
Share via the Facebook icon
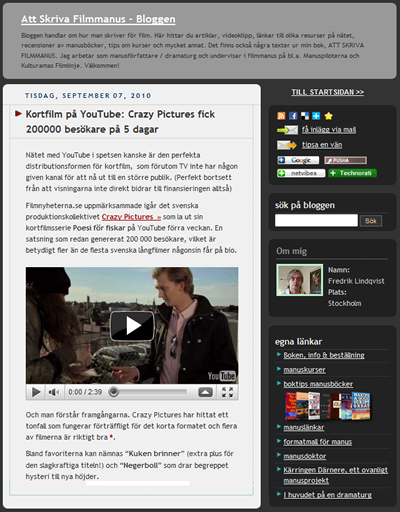pos(293,116)
